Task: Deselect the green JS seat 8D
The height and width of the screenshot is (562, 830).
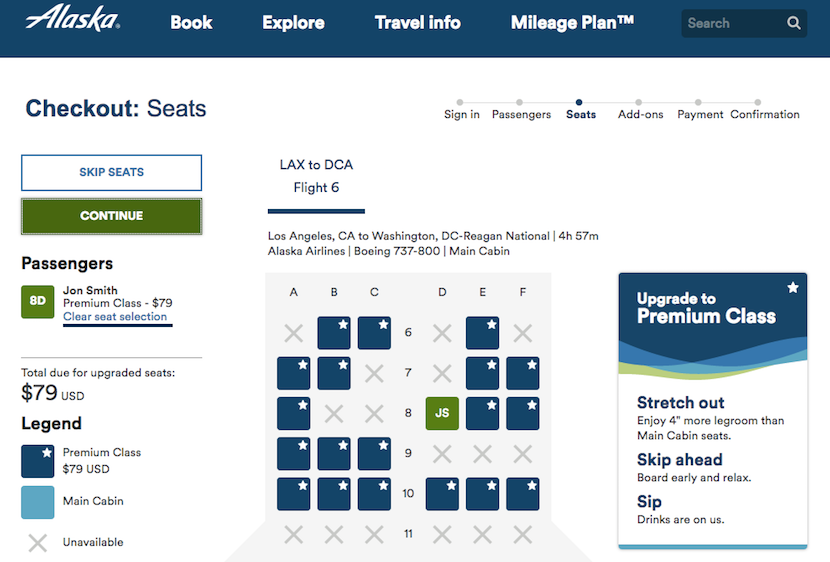Action: pos(442,413)
